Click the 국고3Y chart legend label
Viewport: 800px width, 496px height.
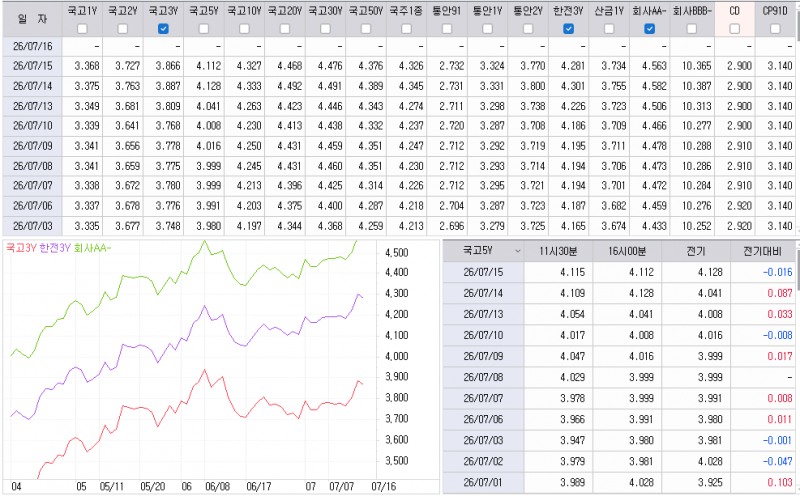(21, 248)
